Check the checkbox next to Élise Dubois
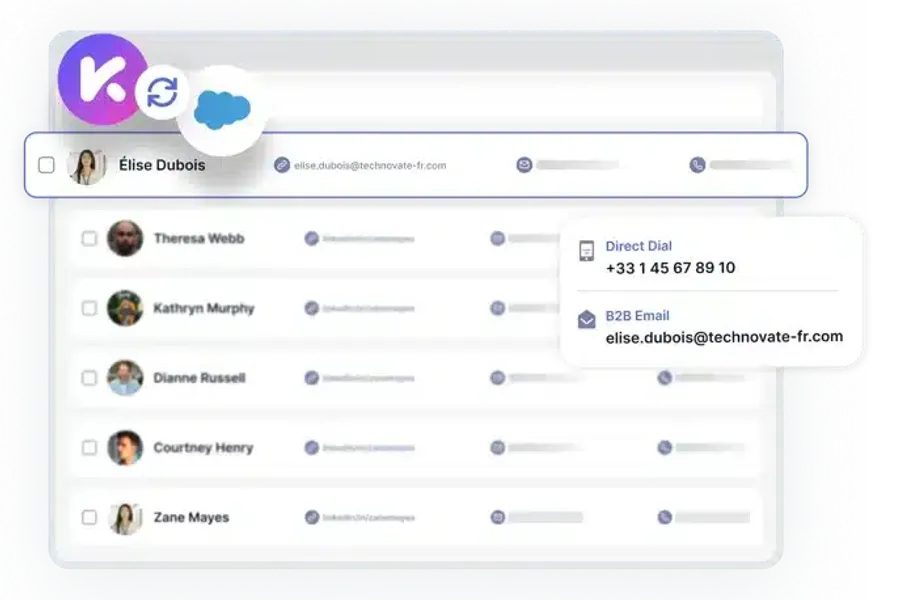Screen dimensions: 900x600 click(46, 166)
